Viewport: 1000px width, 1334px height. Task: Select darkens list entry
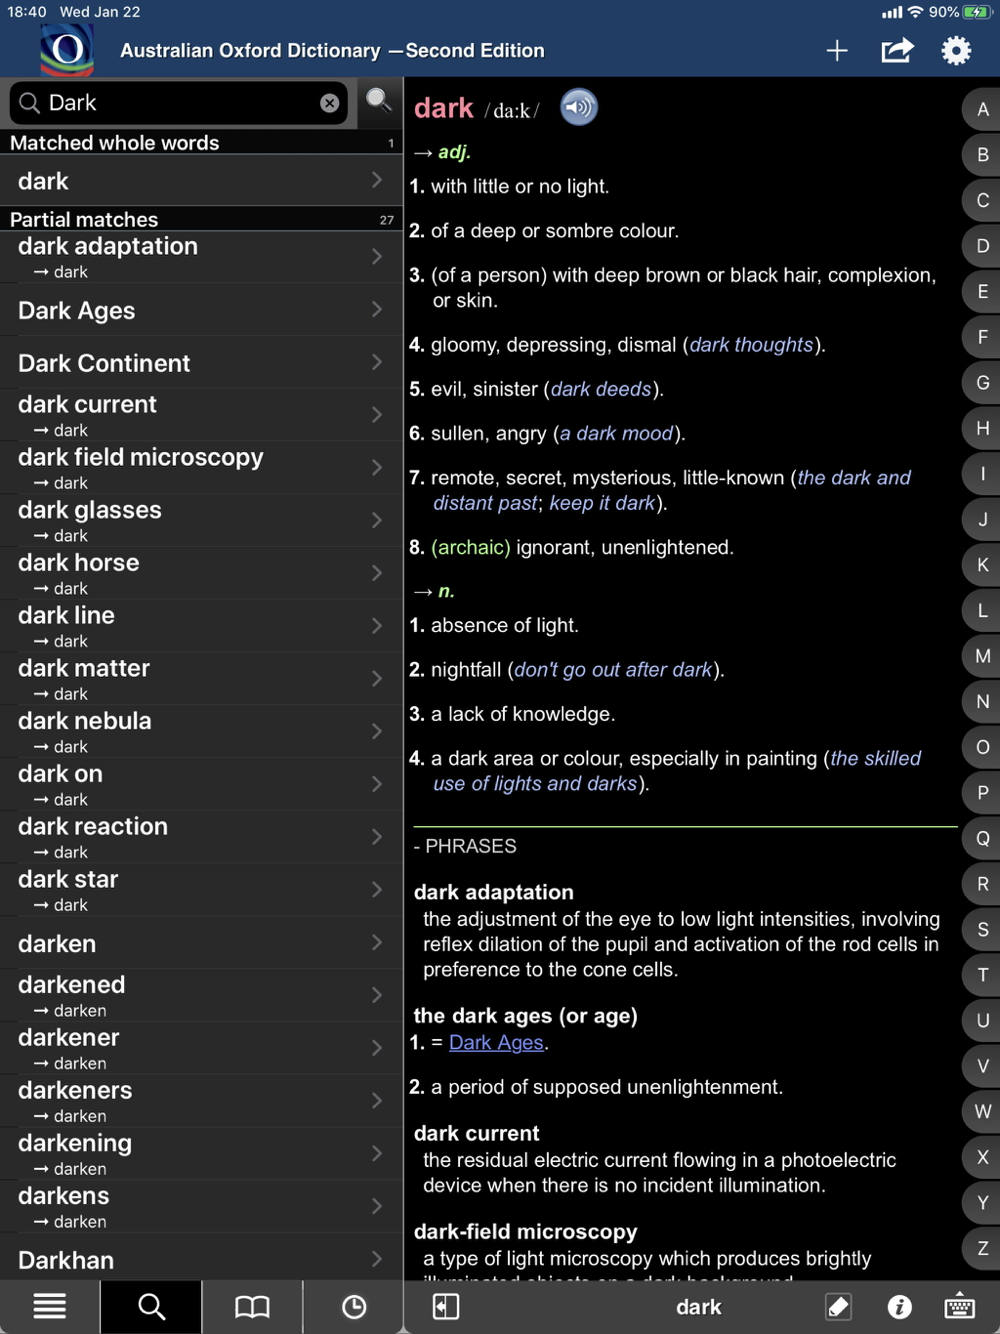pos(200,1207)
